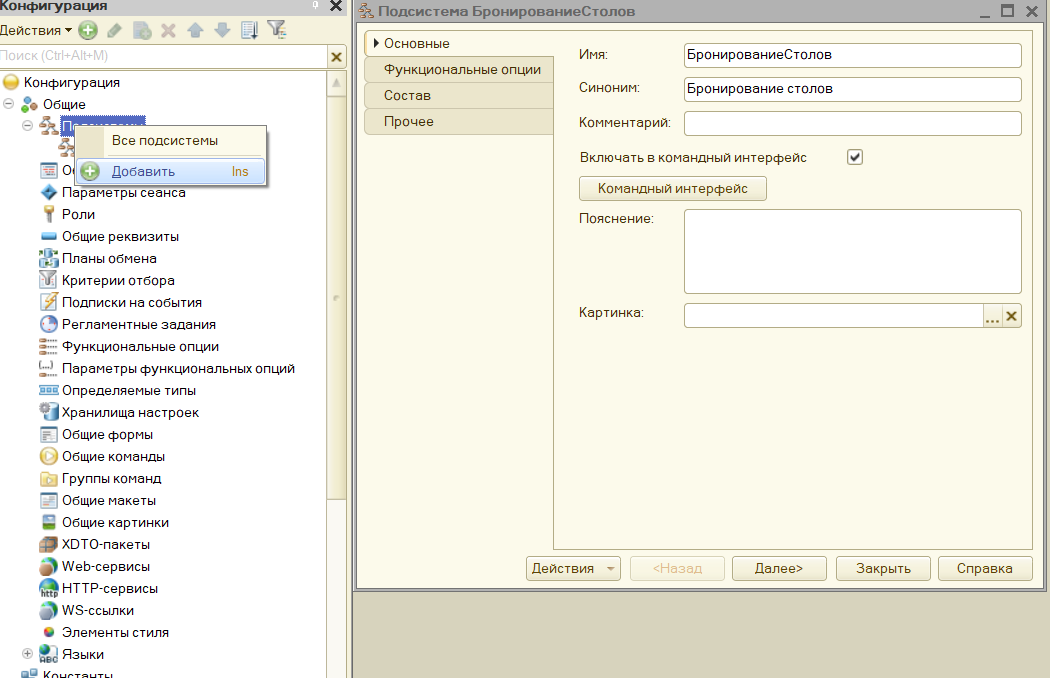Open the Действия dropdown at the bottom of the subsystem window
Viewport: 1050px width, 678px height.
pos(573,568)
